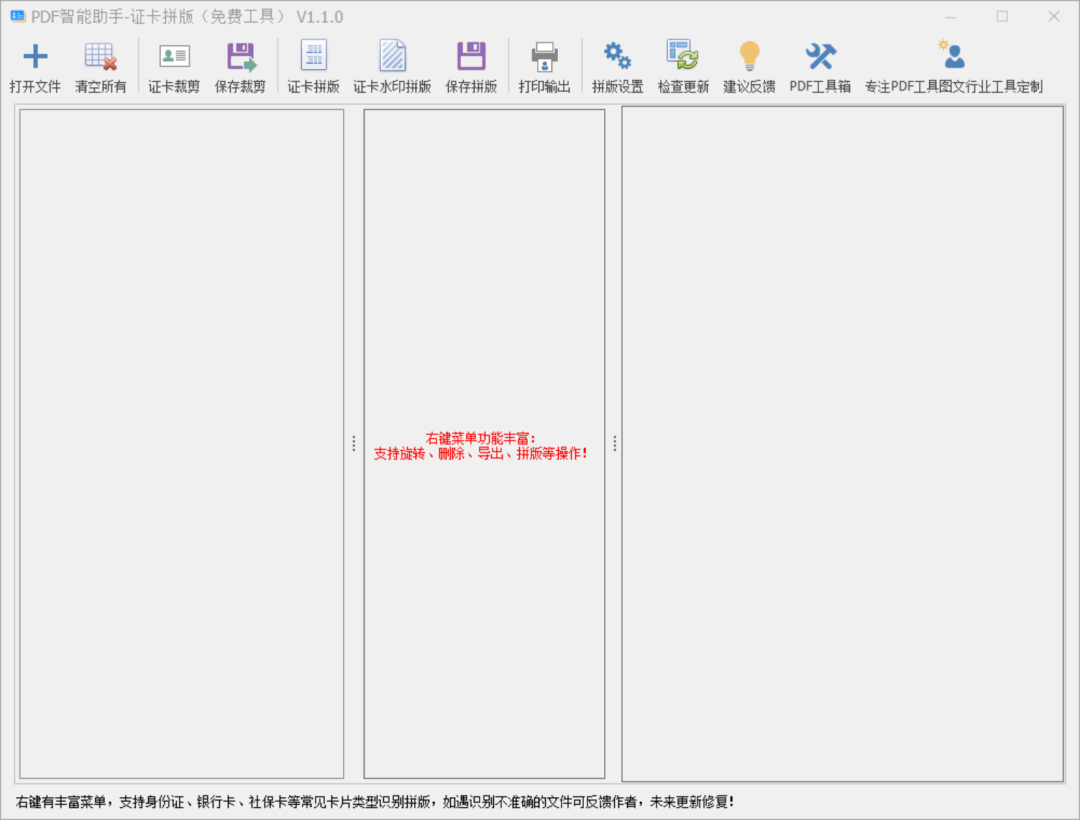Open 专注PDF工具图文行业工具定制 link

pos(953,57)
